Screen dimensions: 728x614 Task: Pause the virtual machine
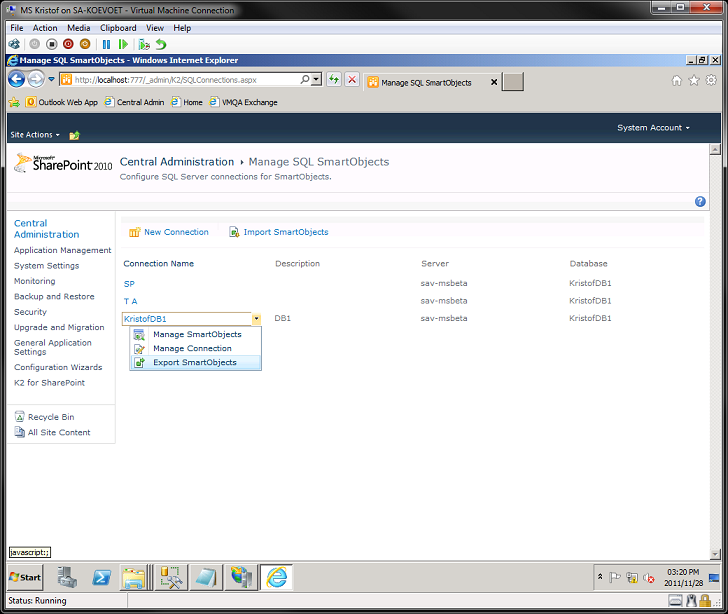106,44
